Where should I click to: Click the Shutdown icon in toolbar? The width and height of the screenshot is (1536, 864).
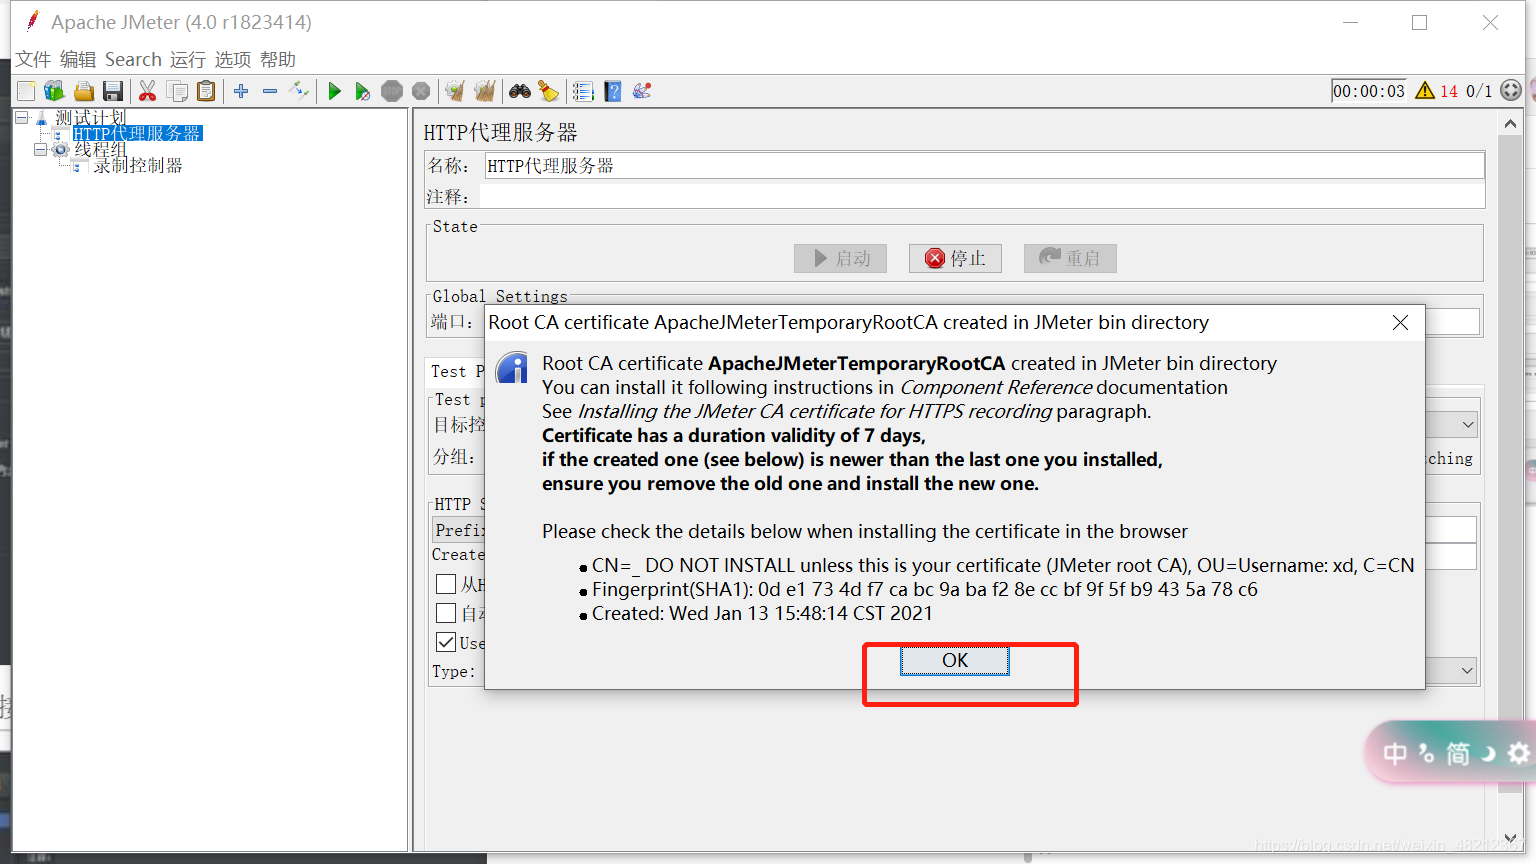[x=421, y=91]
